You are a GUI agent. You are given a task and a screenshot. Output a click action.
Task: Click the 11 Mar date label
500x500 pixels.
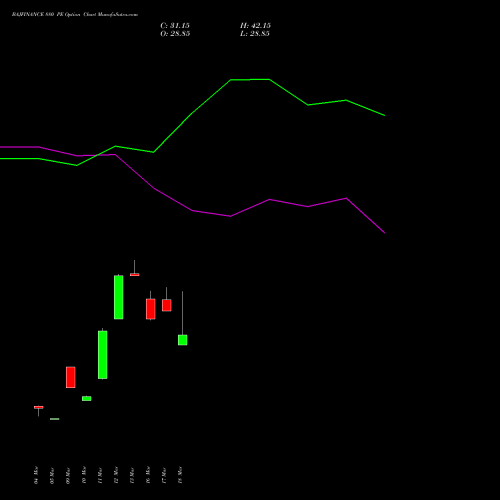click(x=100, y=475)
